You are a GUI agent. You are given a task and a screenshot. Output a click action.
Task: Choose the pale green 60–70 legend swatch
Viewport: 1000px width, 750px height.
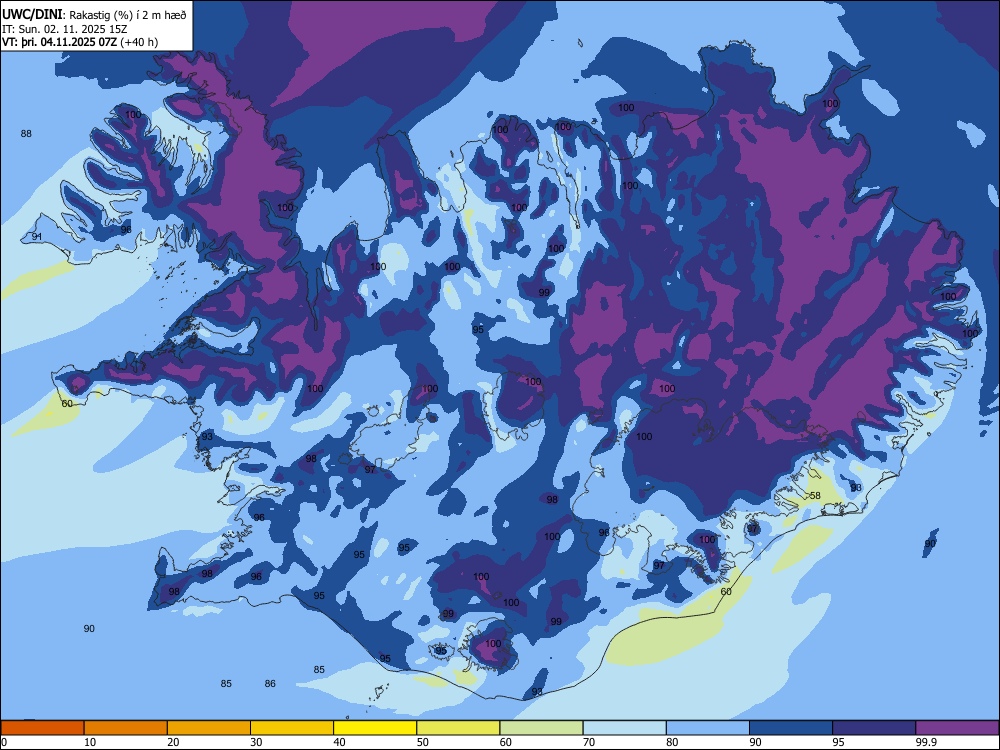coord(541,728)
